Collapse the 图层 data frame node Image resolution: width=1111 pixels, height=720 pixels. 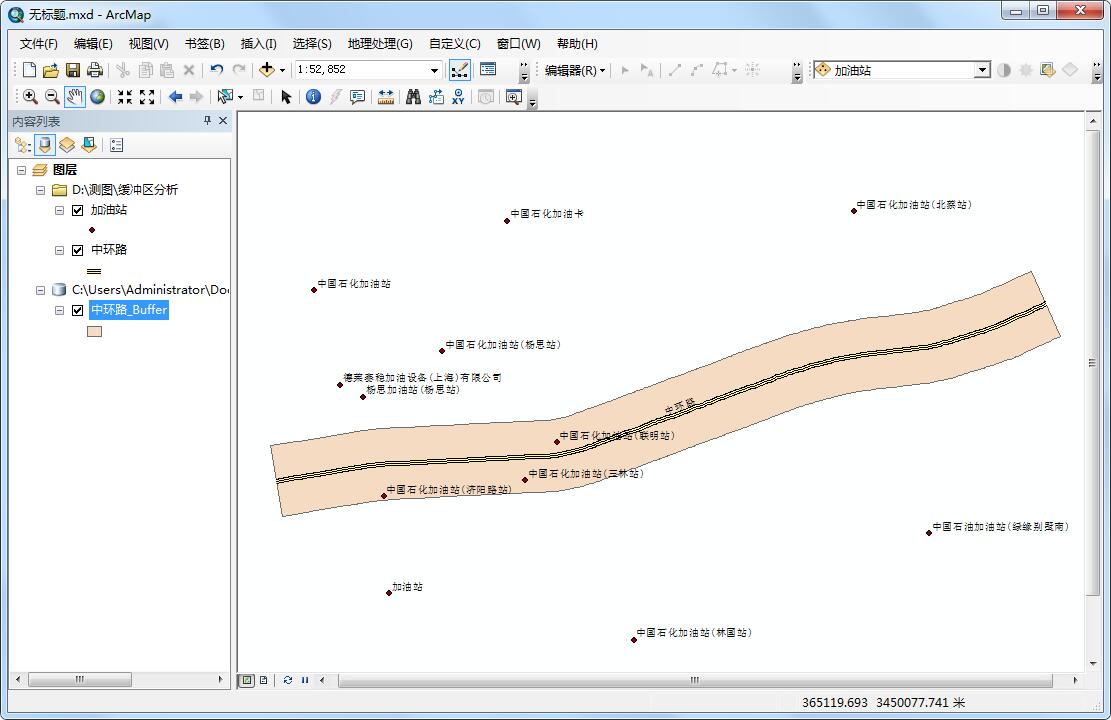click(x=21, y=170)
